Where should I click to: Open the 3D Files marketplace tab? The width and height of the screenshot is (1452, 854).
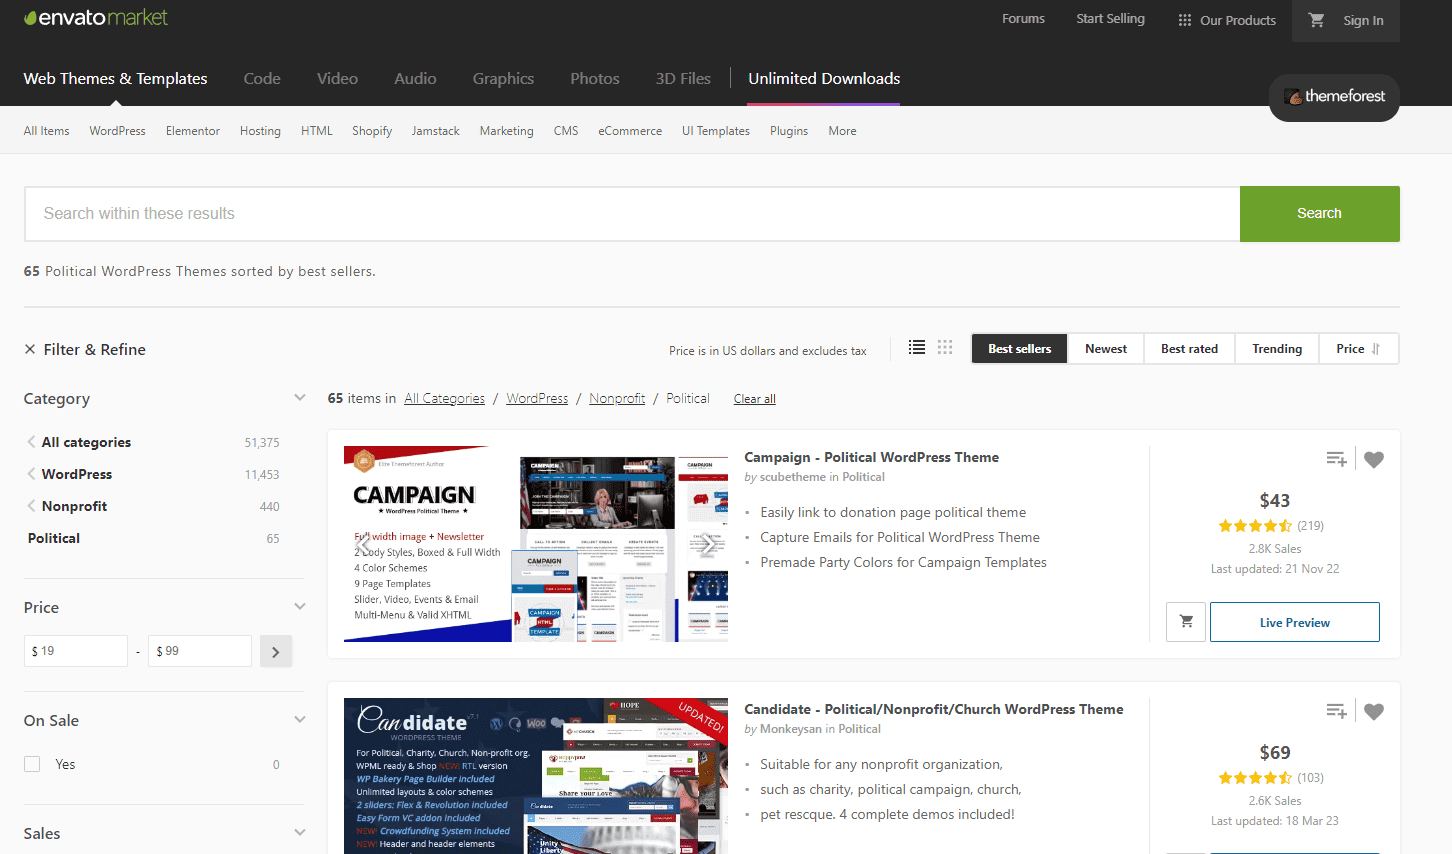coord(683,79)
